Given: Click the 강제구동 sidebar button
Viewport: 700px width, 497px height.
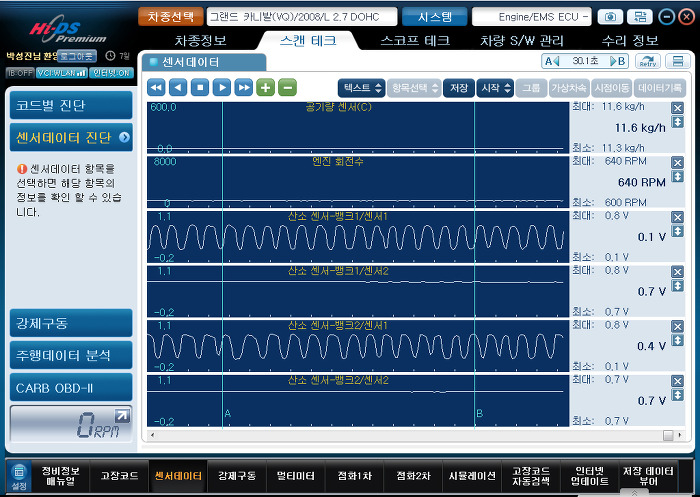Looking at the screenshot, I should [x=70, y=323].
